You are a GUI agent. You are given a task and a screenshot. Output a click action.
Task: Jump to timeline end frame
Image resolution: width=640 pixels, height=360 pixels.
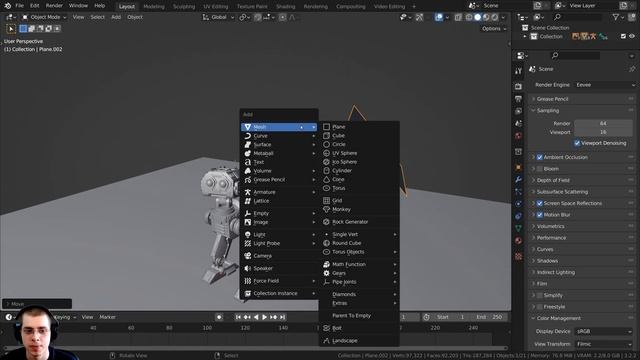coord(282,317)
